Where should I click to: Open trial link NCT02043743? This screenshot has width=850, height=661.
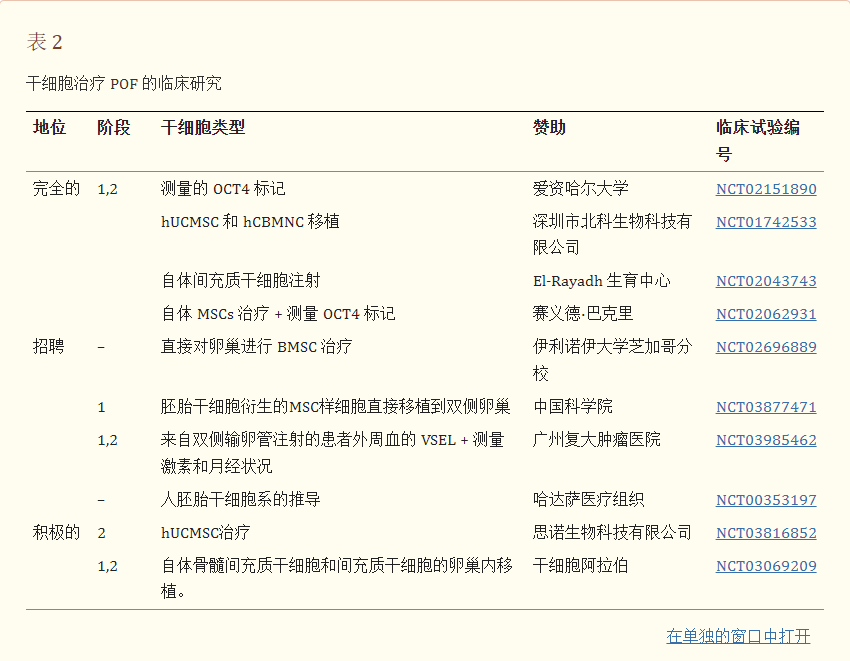pyautogui.click(x=766, y=282)
